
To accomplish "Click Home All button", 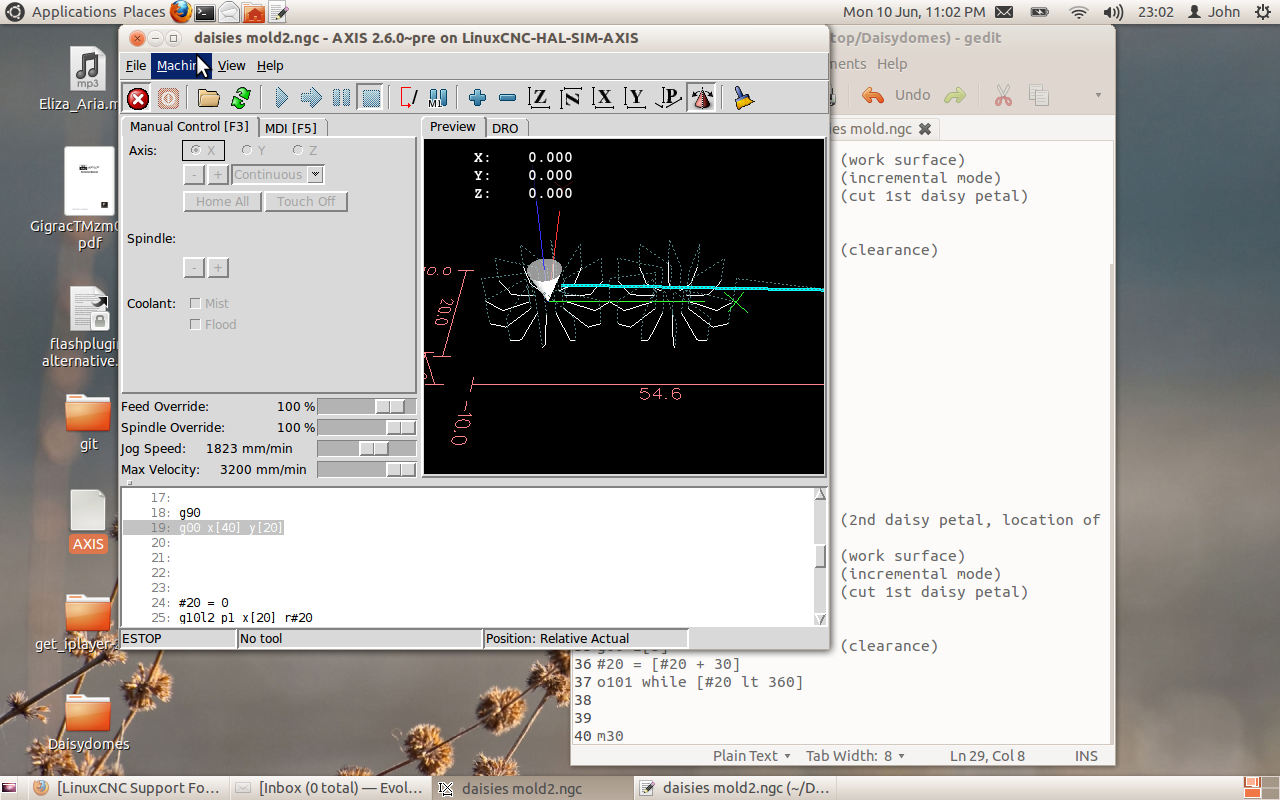I will point(222,201).
